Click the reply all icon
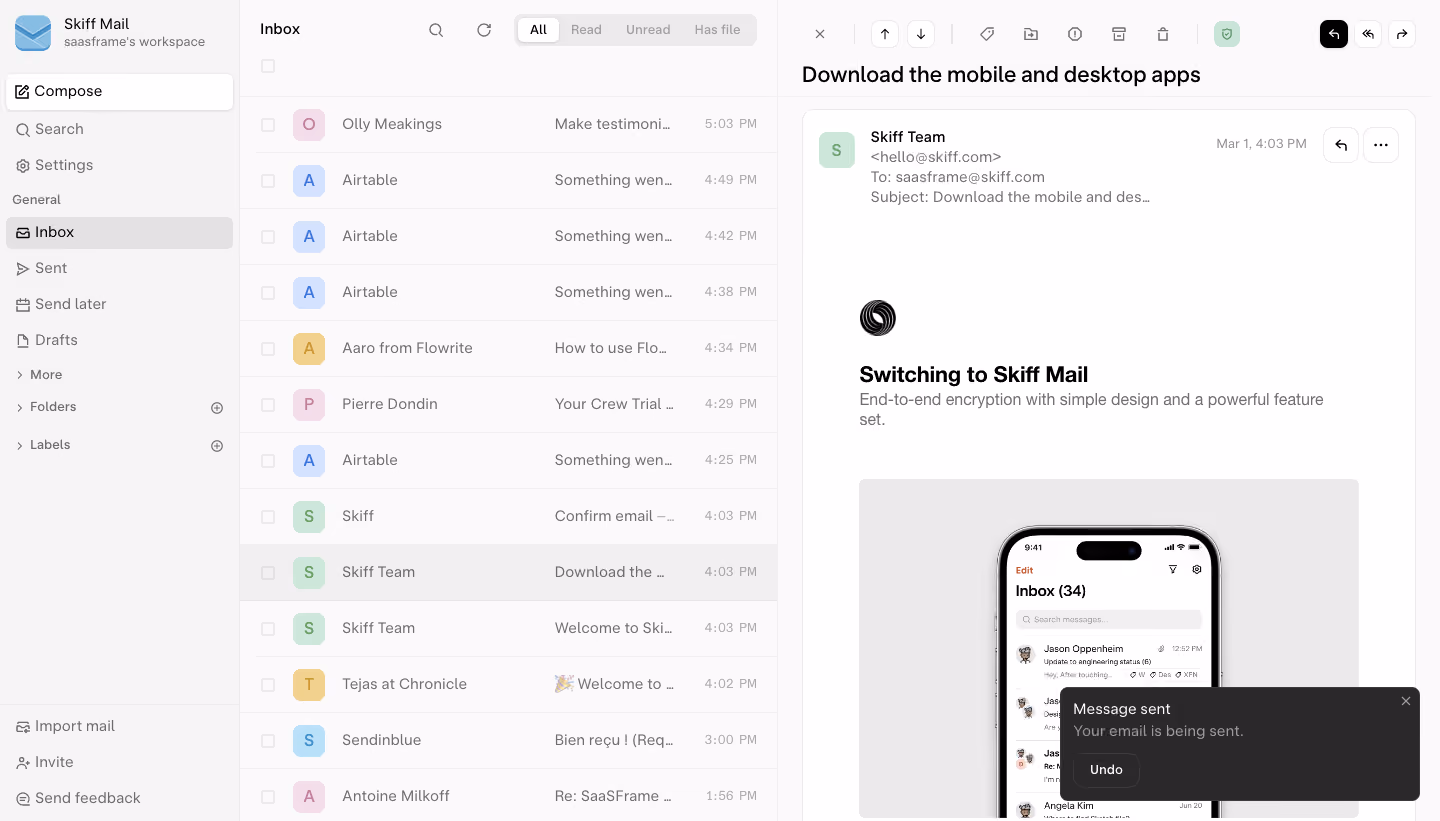Screen dimensions: 1440x821 1368,34
